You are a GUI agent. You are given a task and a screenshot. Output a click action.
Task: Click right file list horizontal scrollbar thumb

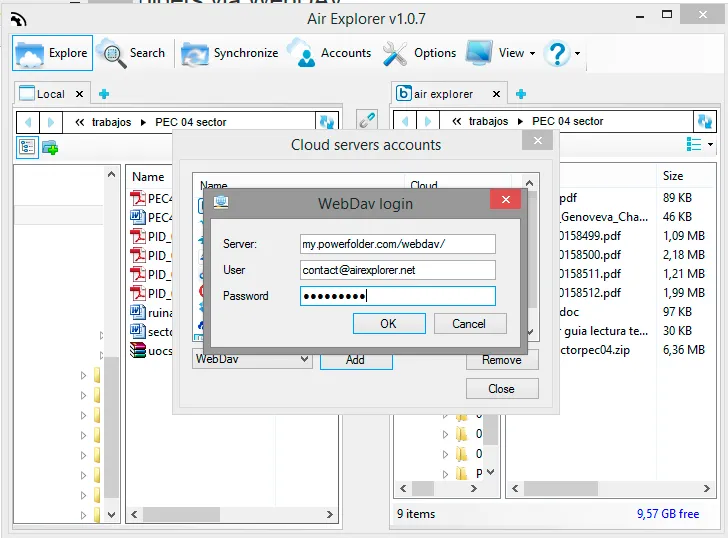pos(561,488)
